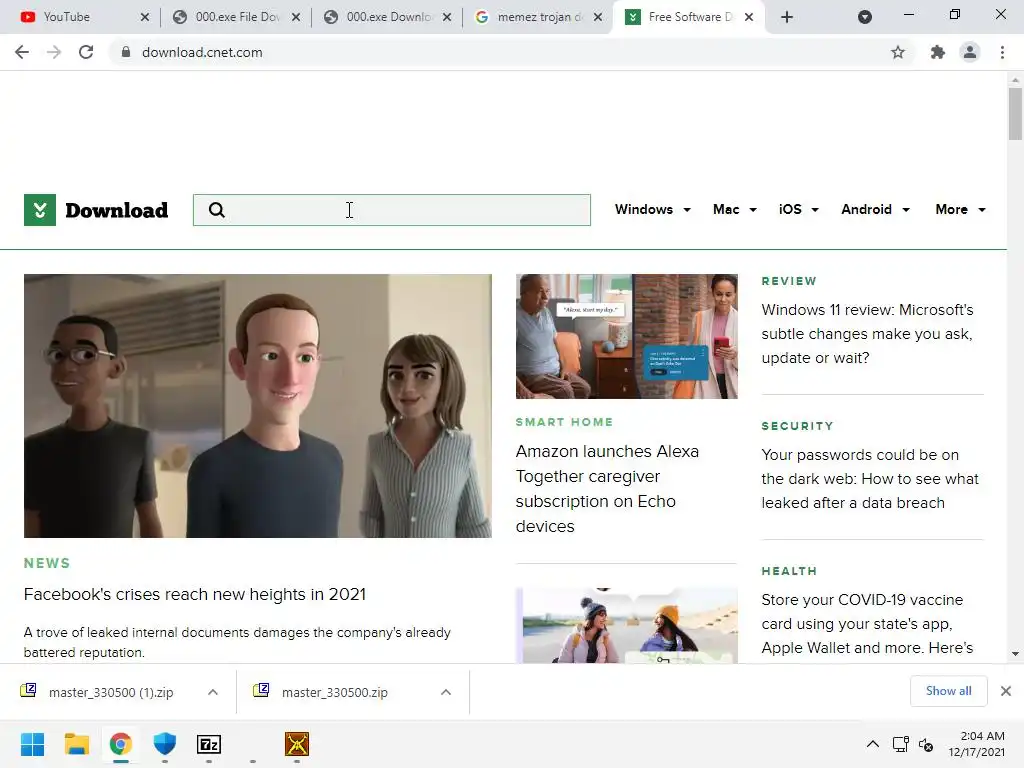Close the memez trojan tab

coord(598,17)
